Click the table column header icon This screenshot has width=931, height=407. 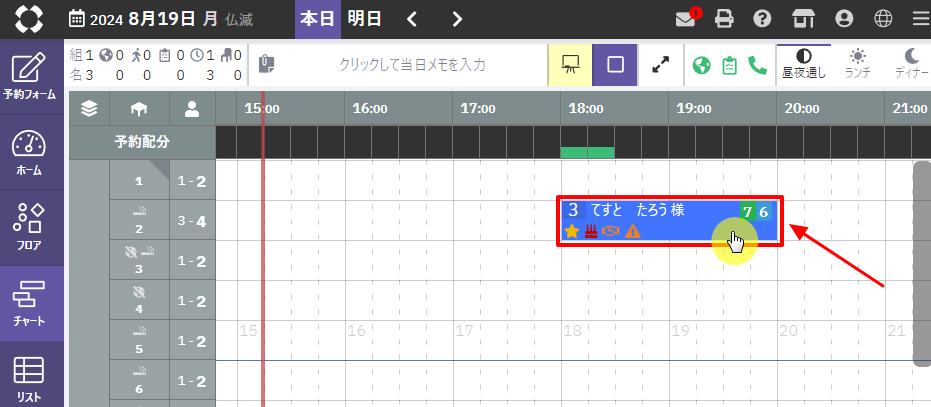pyautogui.click(x=139, y=109)
